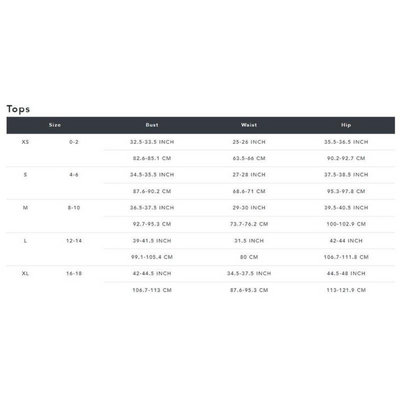
Task: Select the Bust column header
Action: pos(152,125)
